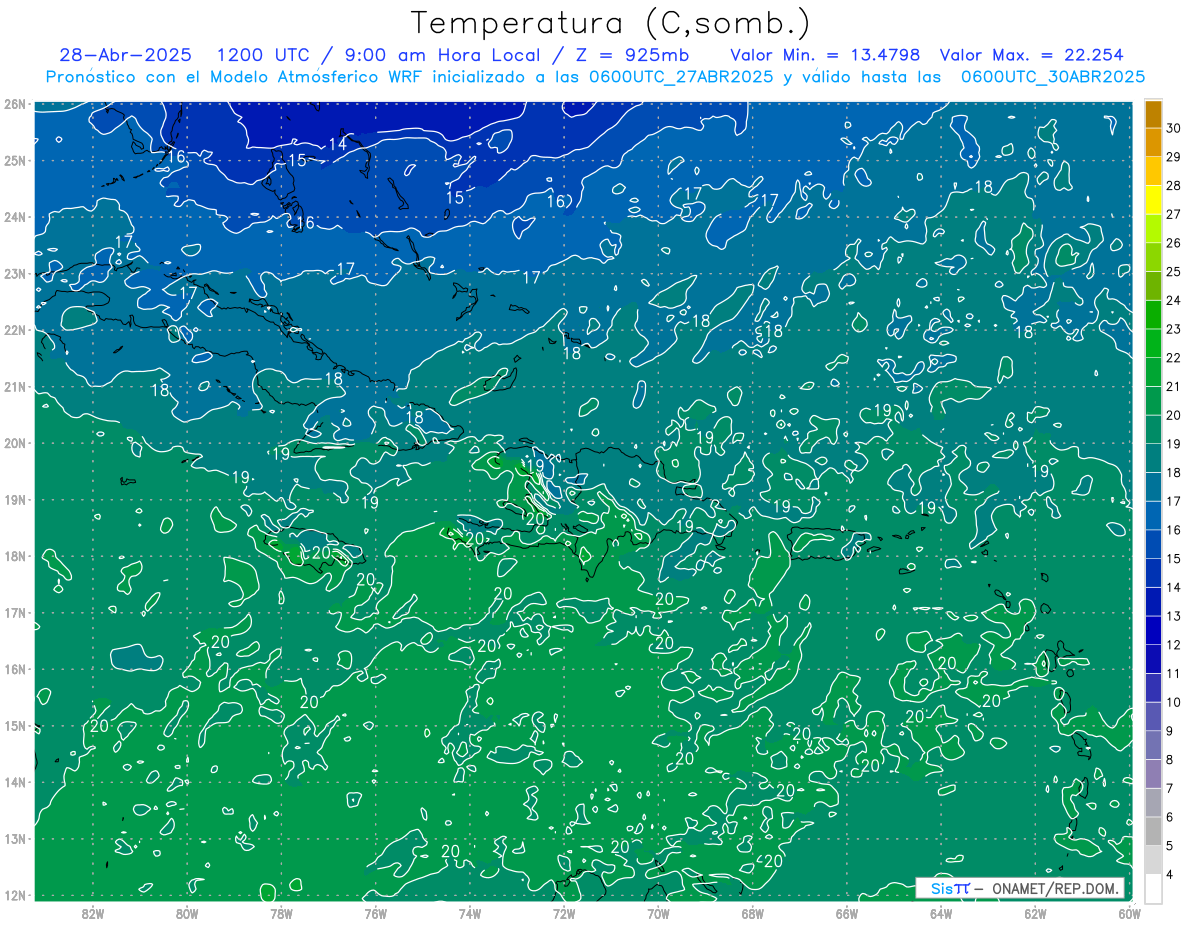
Task: Click the color scale value "30"
Action: click(1174, 128)
